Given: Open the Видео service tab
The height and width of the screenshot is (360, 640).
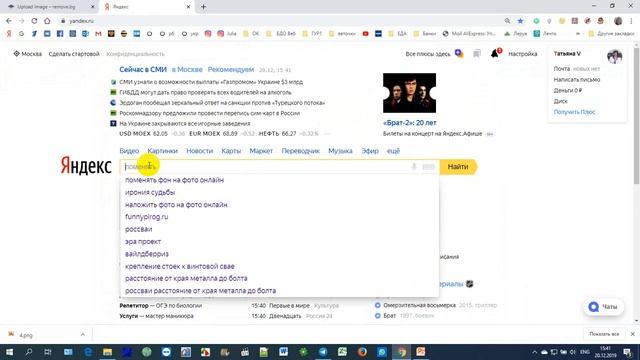Looking at the screenshot, I should (129, 151).
